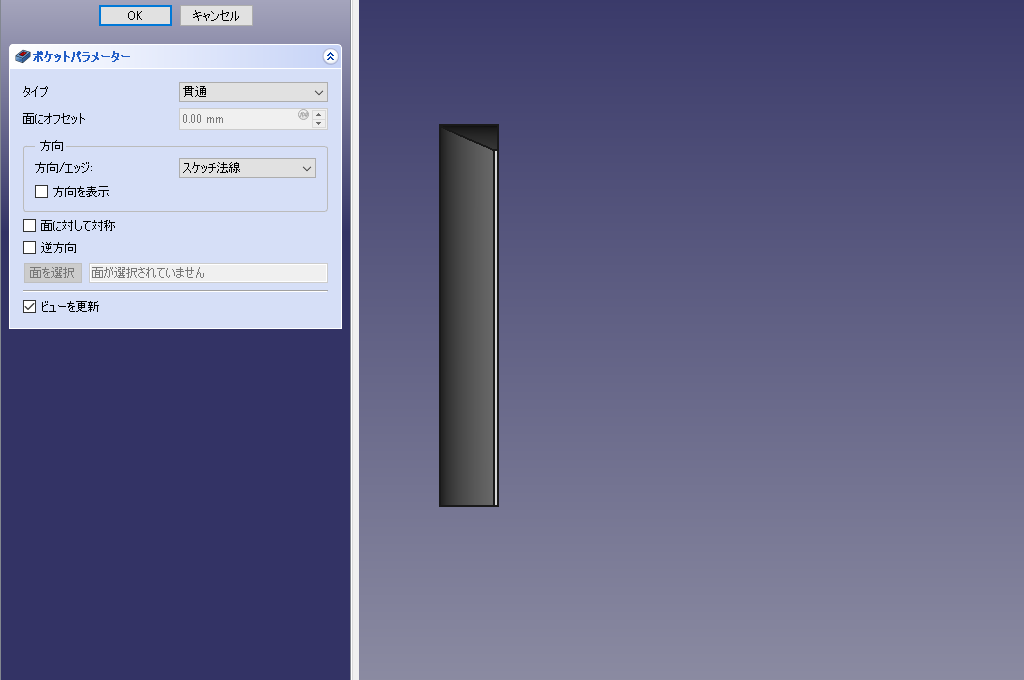Click the down arrow of the offset spinner
This screenshot has height=680, width=1024.
tap(319, 124)
